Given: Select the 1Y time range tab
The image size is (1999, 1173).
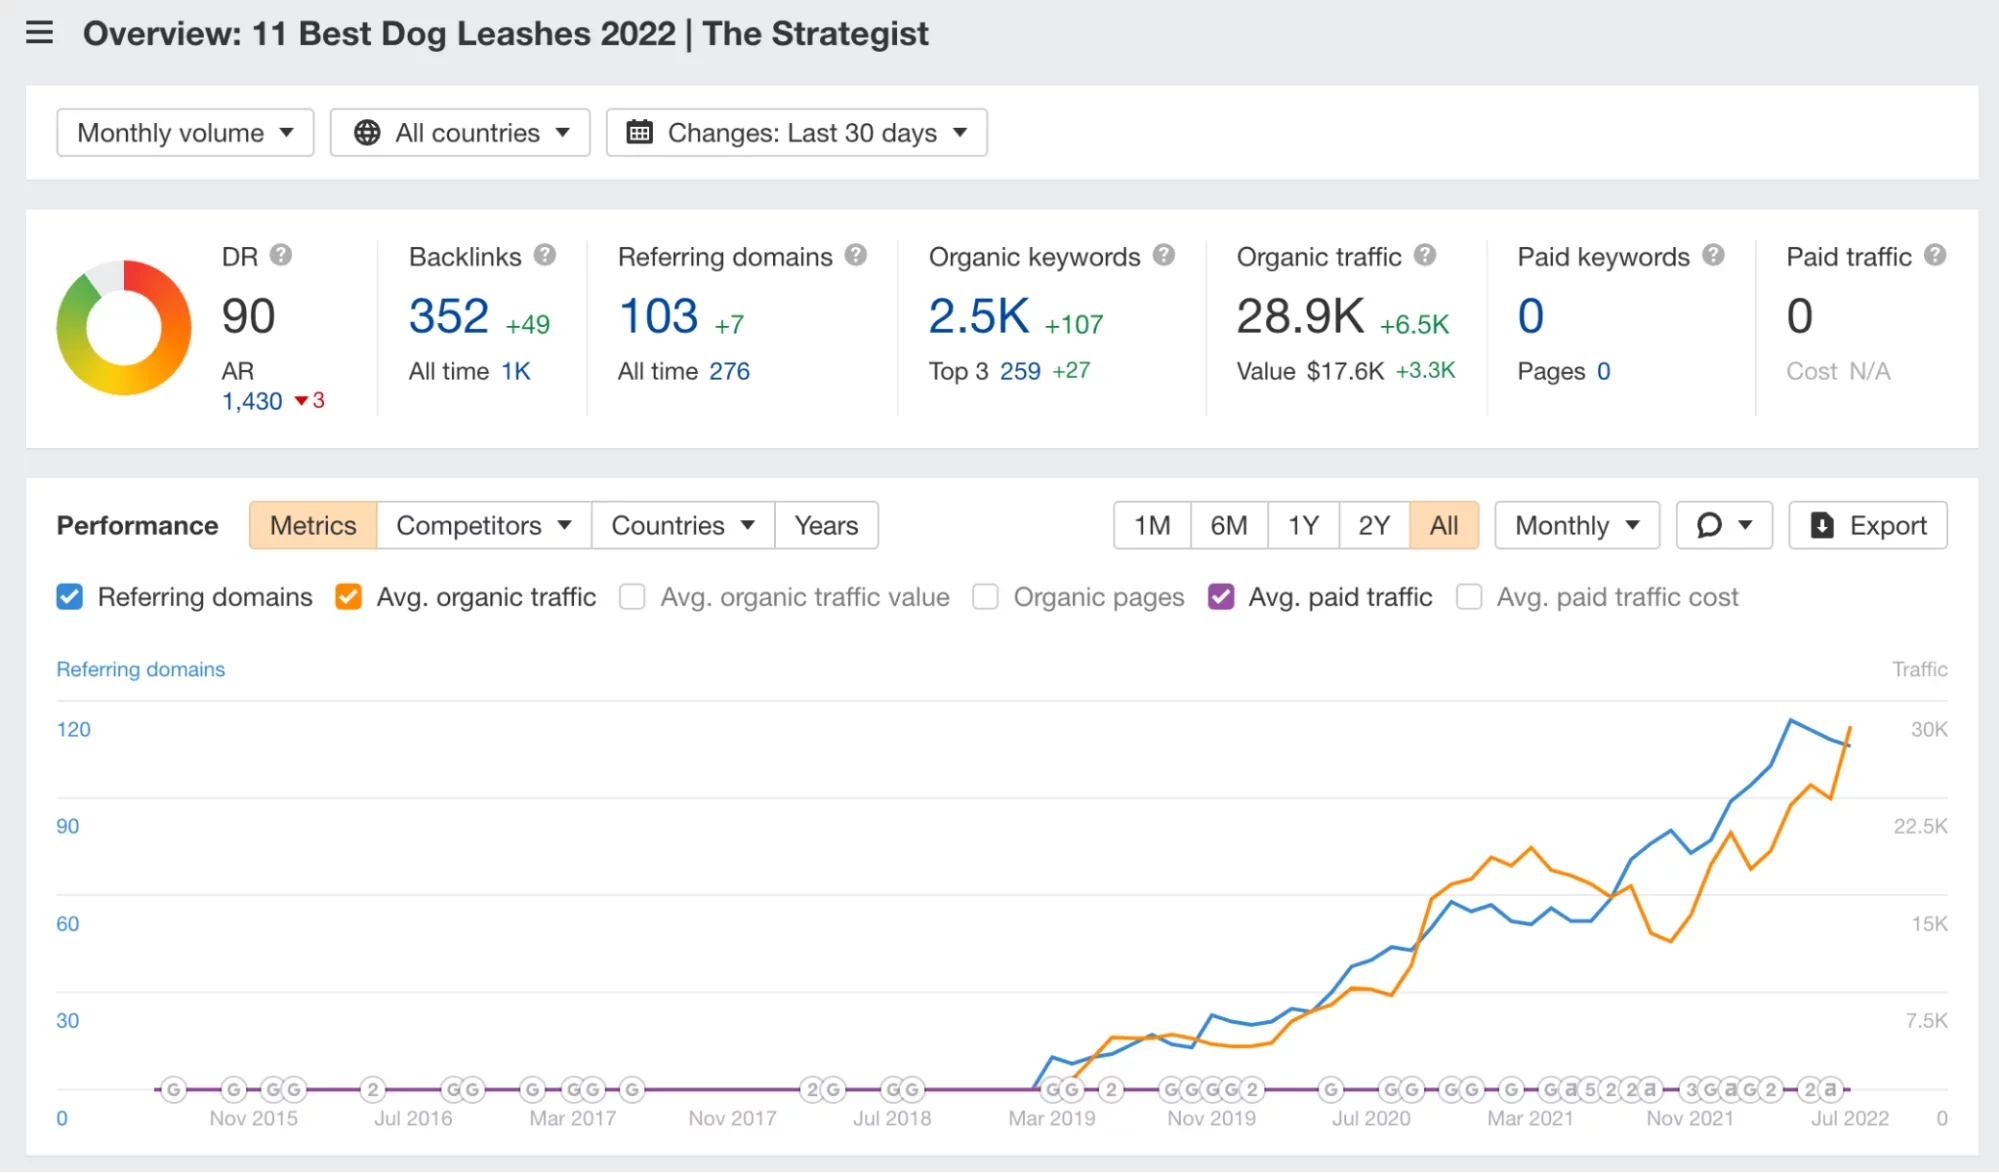Looking at the screenshot, I should click(x=1302, y=525).
